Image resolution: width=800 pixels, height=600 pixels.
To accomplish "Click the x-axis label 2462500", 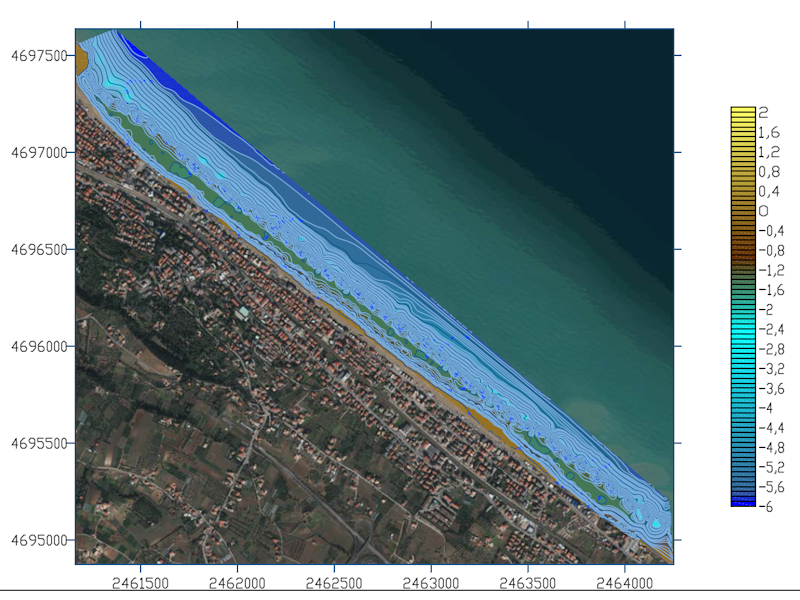I will [x=334, y=583].
